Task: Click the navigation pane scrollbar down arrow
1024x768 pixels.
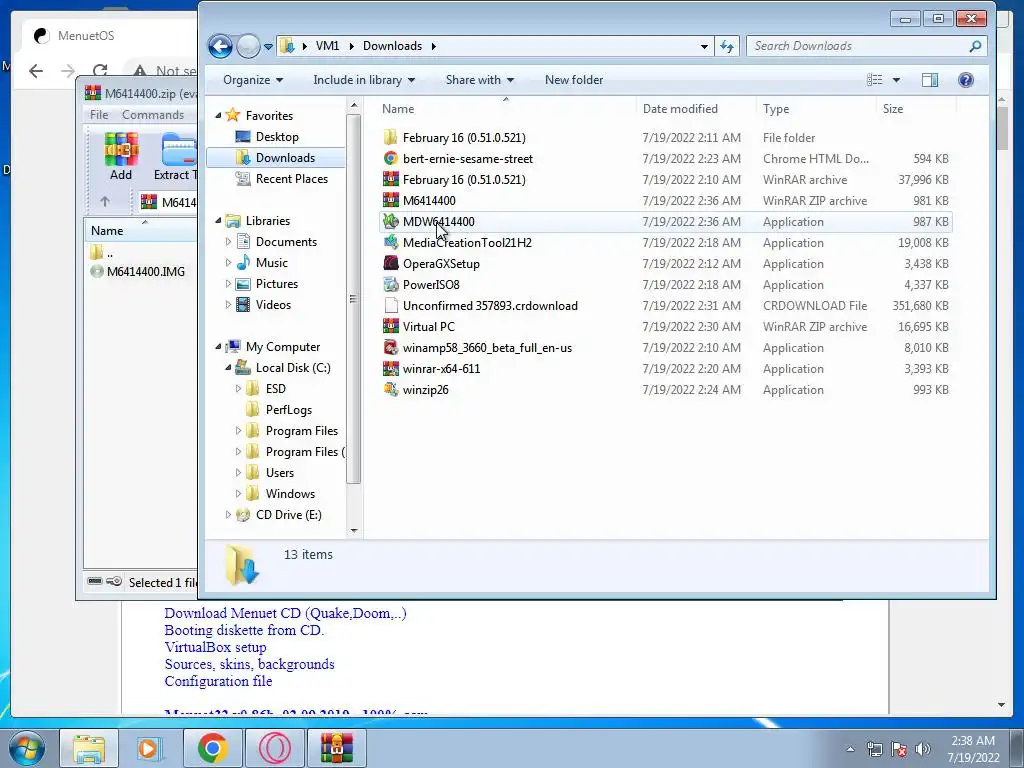Action: [x=354, y=530]
